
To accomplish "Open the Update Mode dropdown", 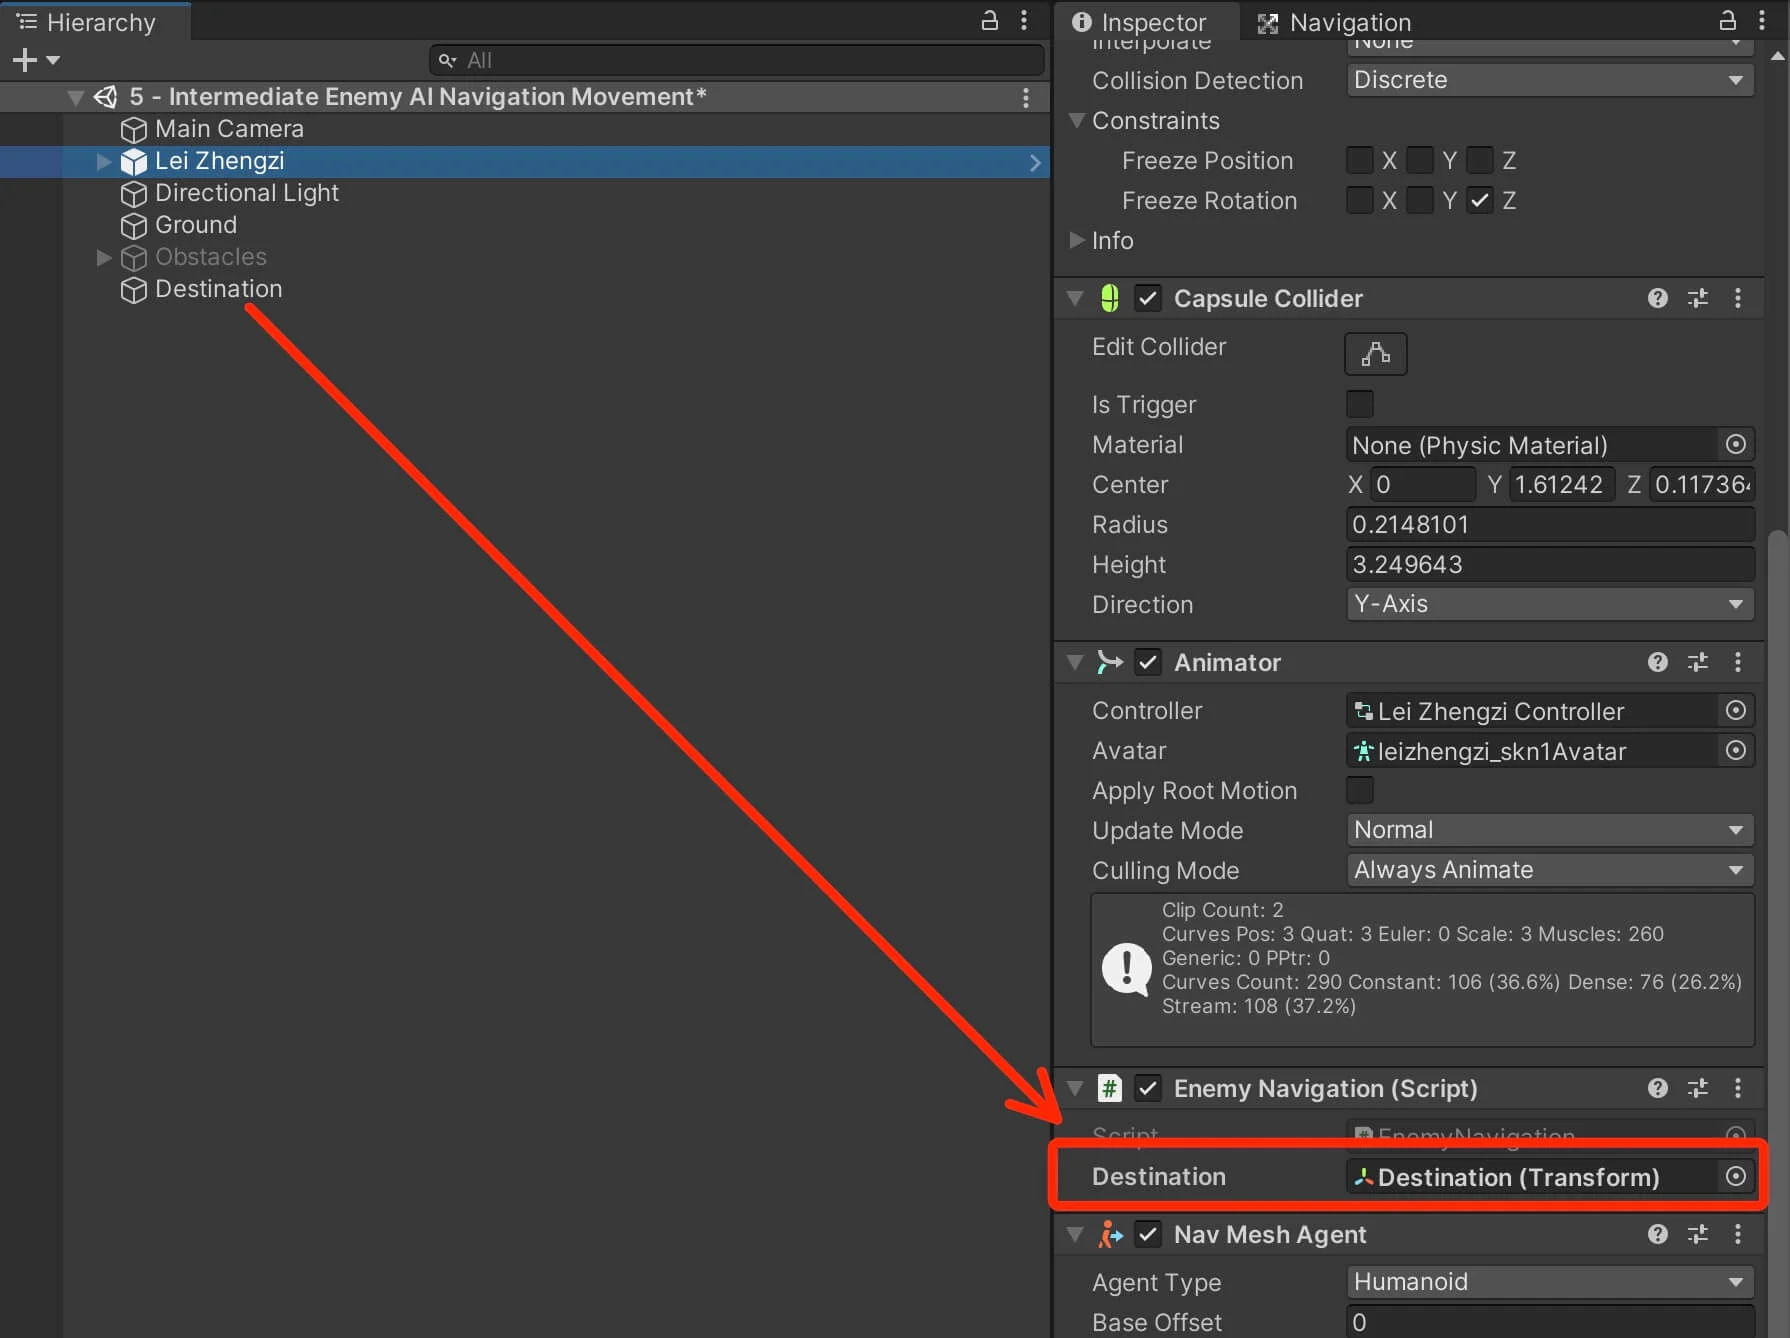I will click(x=1550, y=830).
